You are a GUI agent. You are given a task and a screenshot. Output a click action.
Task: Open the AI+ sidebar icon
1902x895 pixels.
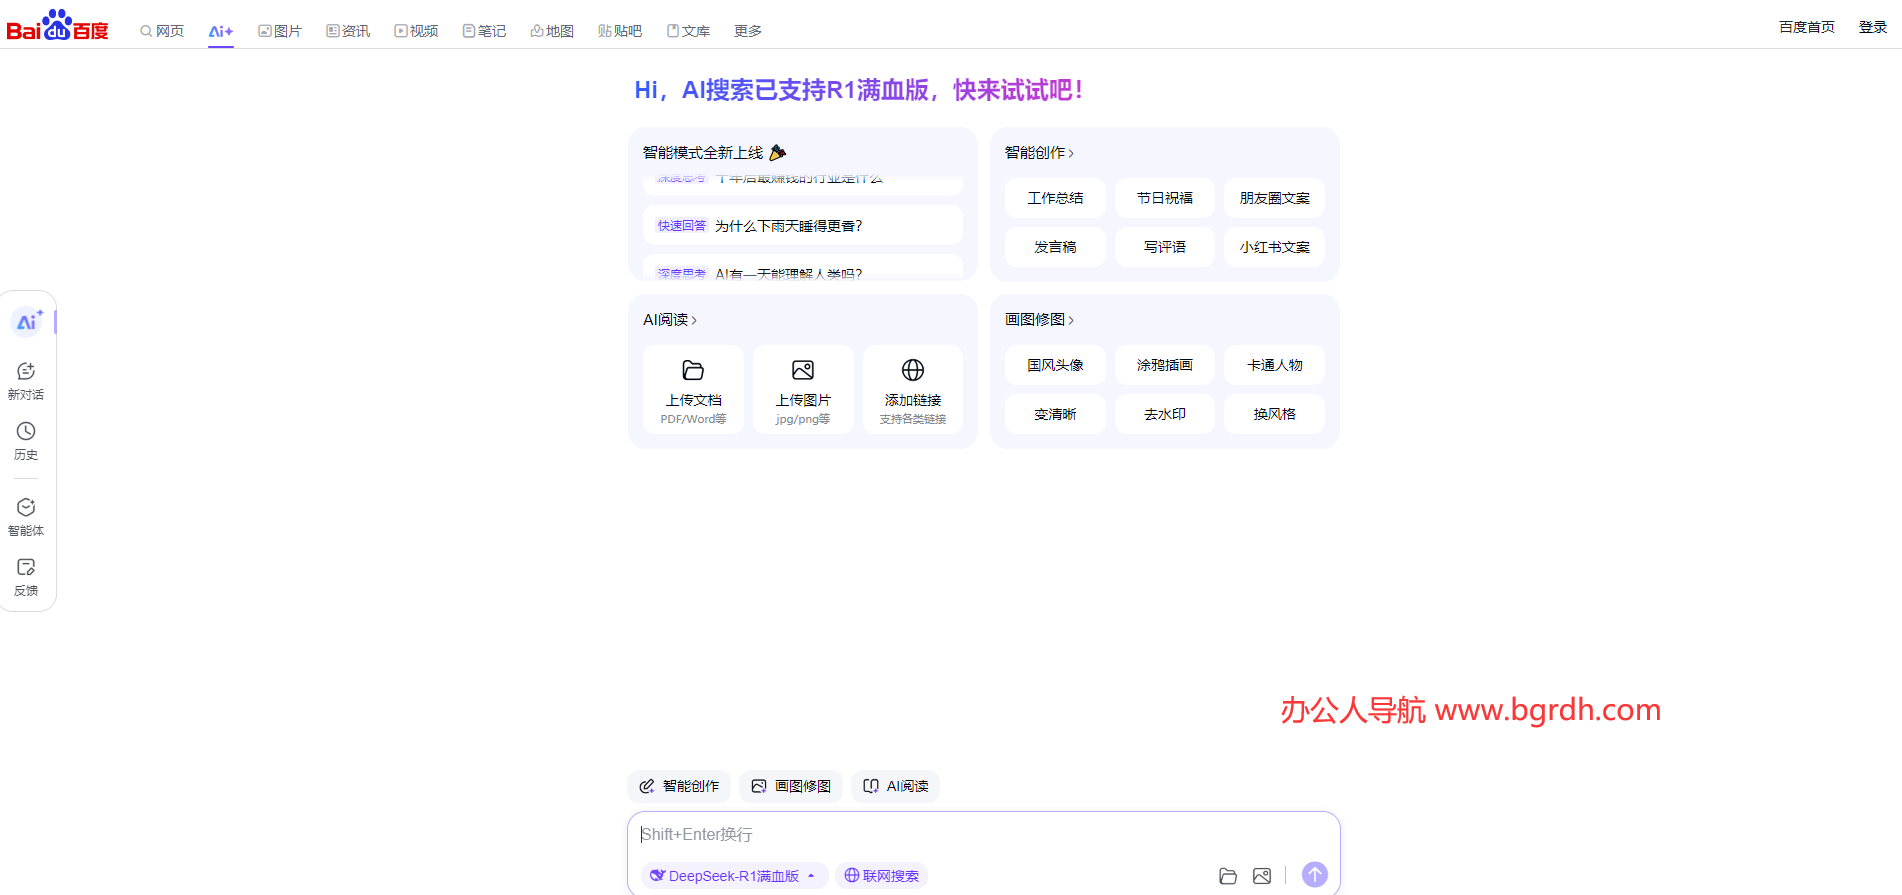click(x=27, y=322)
